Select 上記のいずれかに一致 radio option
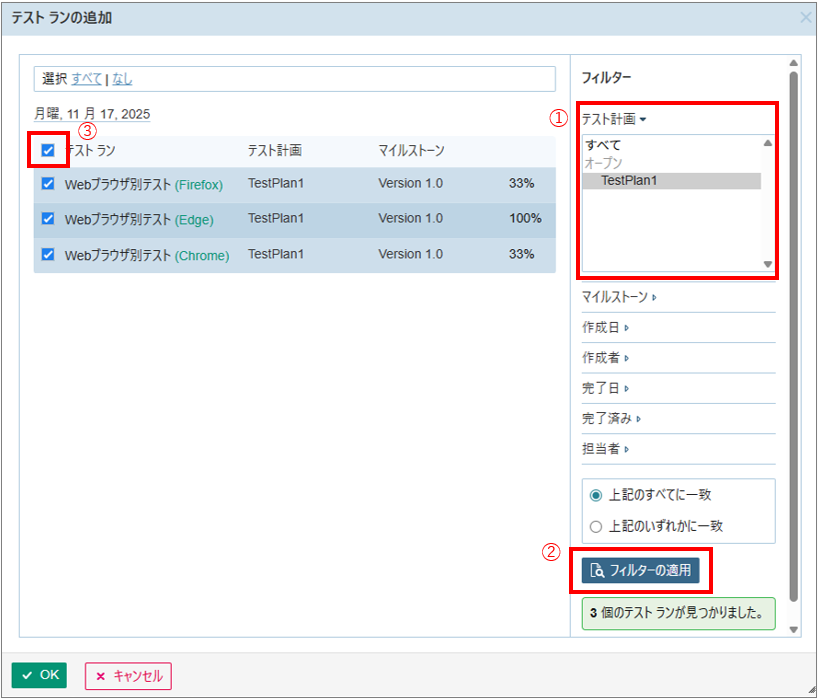Image resolution: width=819 pixels, height=700 pixels. 596,526
